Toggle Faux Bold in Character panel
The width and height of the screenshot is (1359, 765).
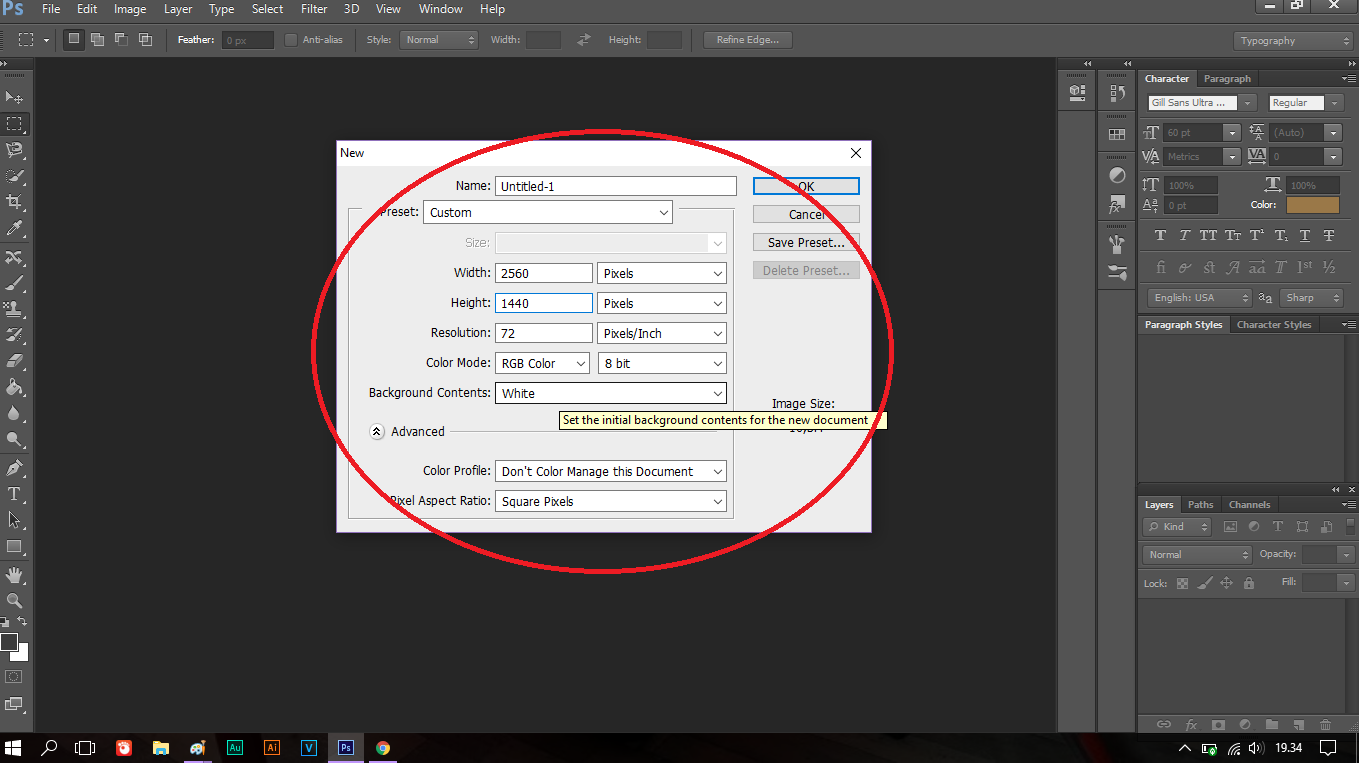(x=1160, y=236)
